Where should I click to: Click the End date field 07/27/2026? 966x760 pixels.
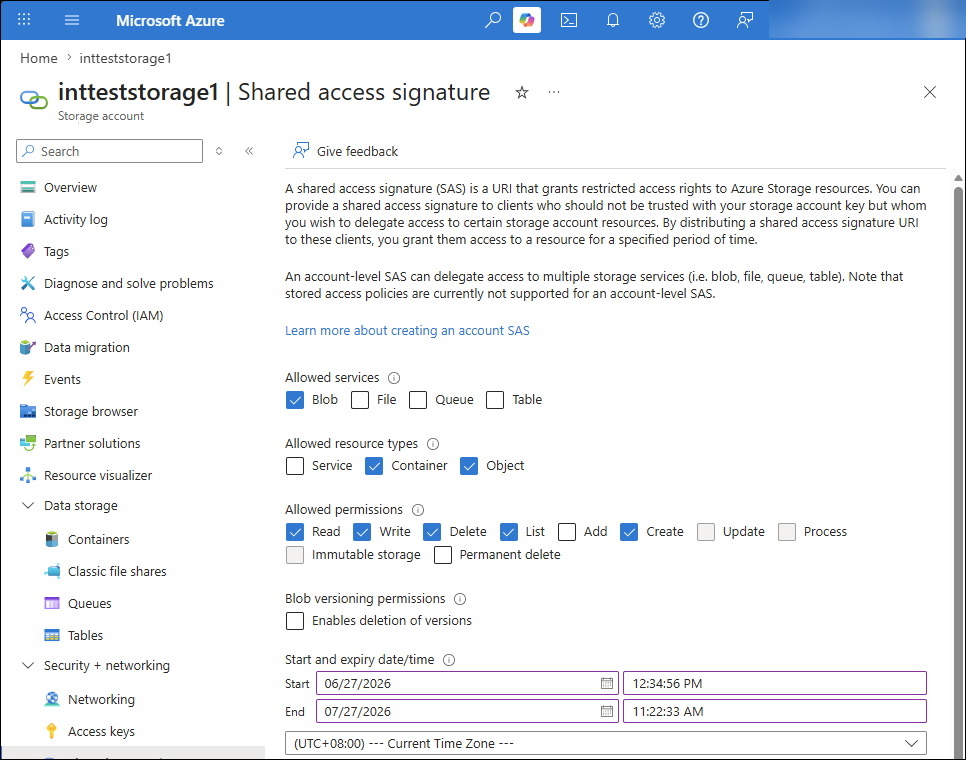click(467, 711)
